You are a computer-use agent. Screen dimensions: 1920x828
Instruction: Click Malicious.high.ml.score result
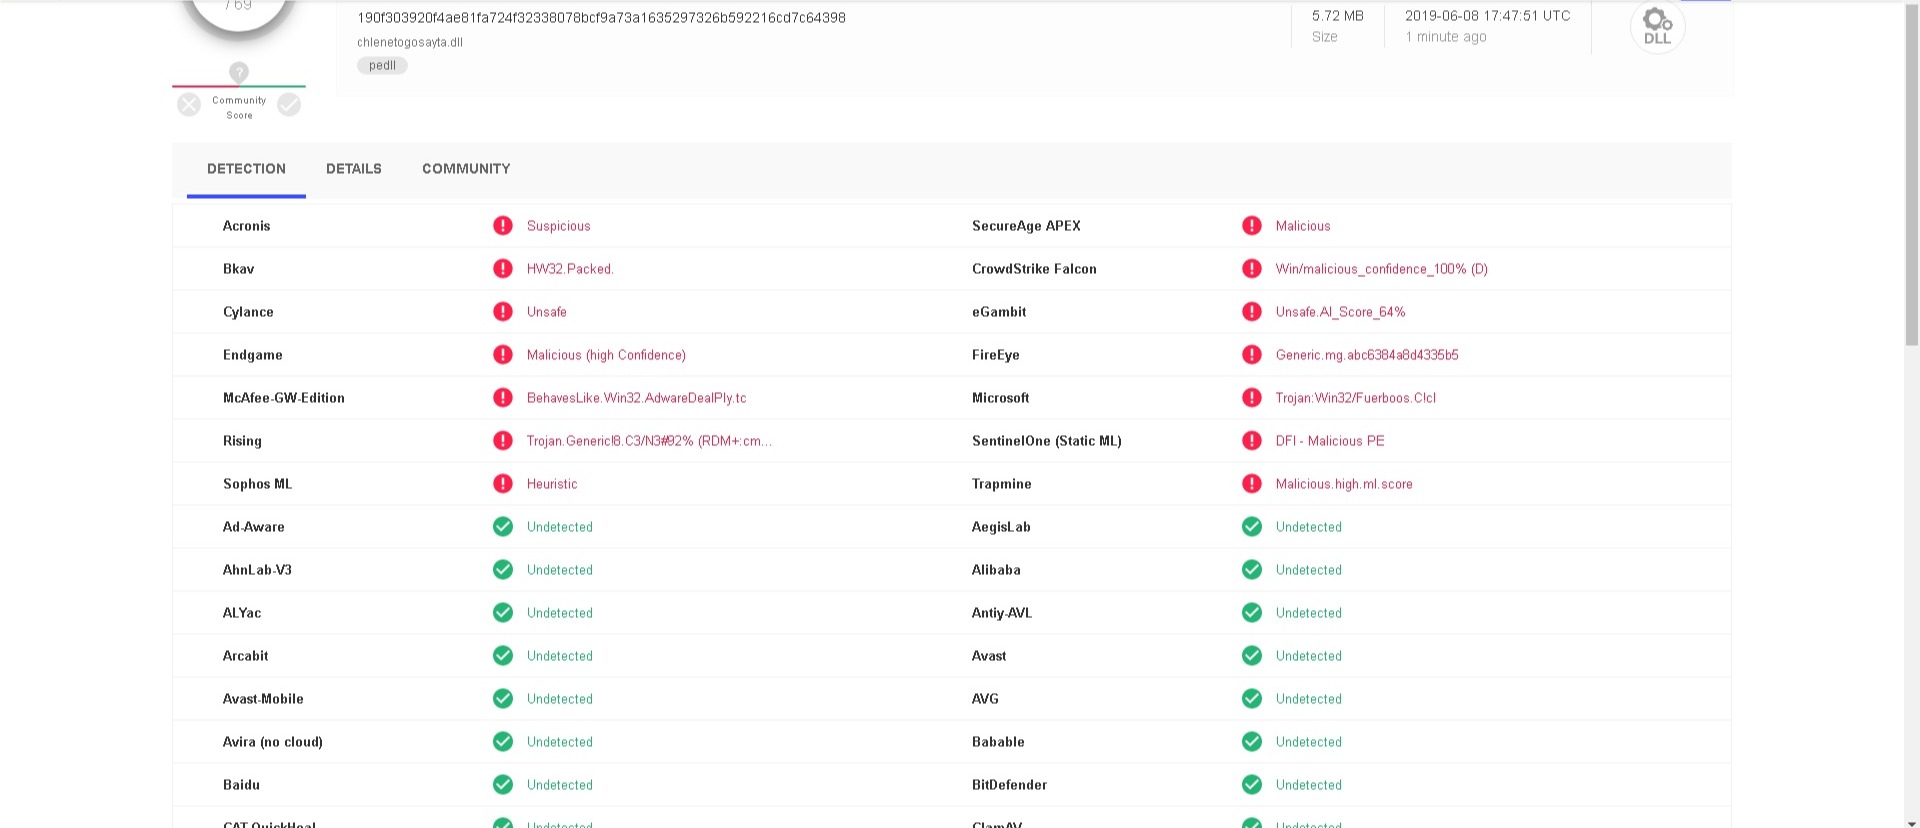[1344, 484]
